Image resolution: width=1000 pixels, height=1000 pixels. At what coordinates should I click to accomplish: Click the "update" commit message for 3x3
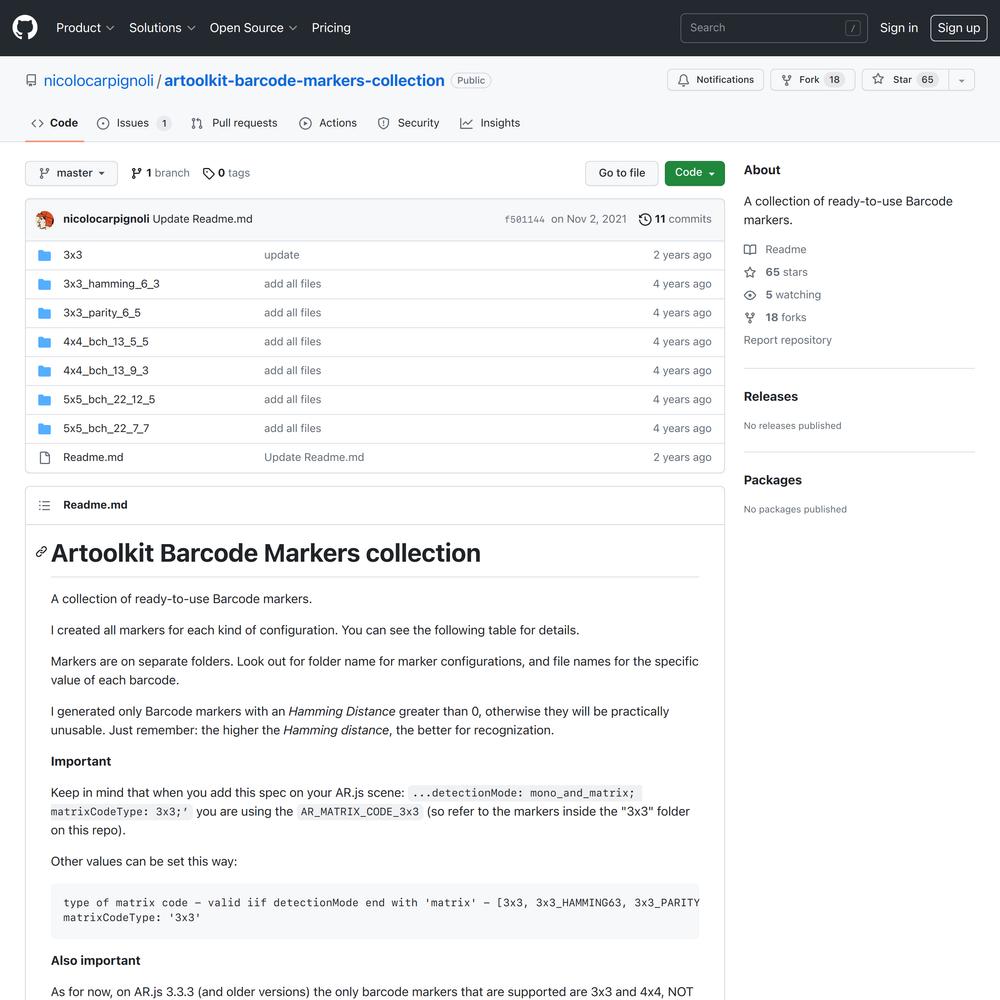pyautogui.click(x=281, y=255)
